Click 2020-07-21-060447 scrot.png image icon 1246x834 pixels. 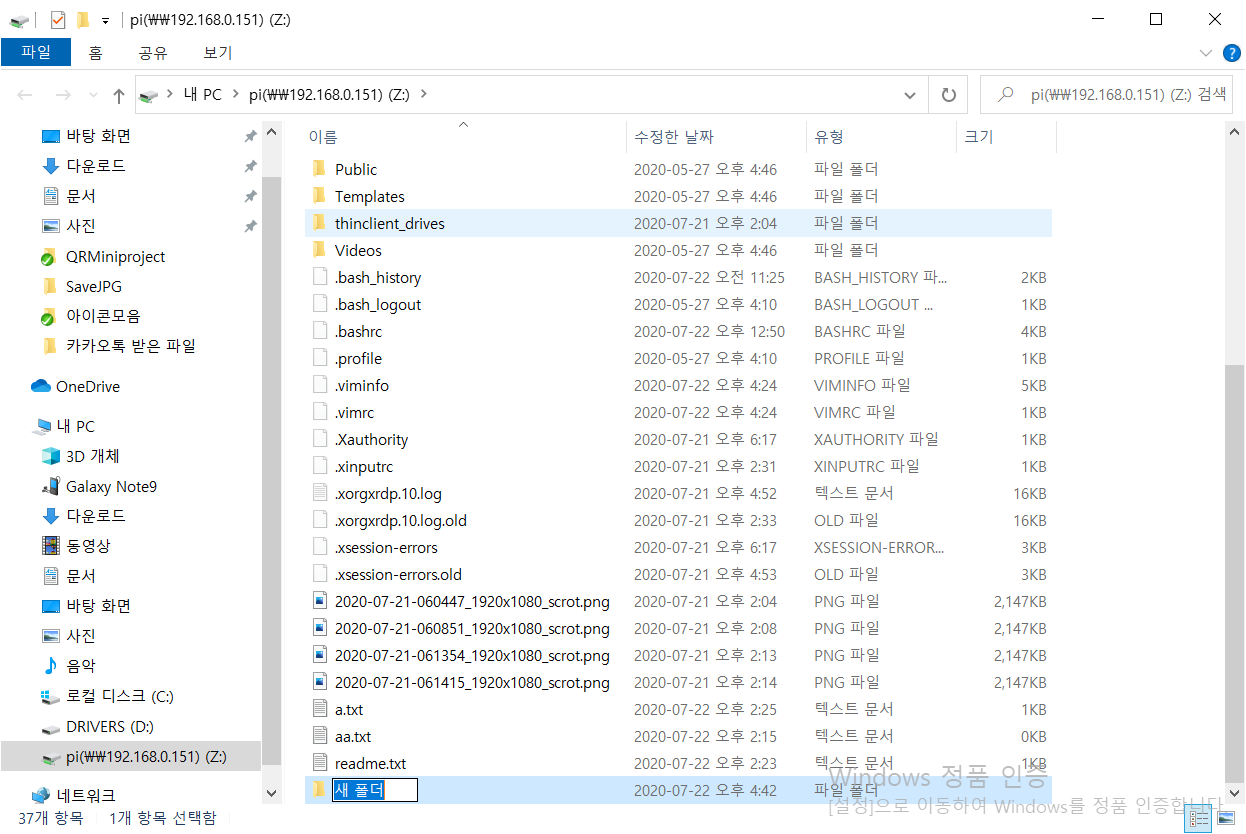click(x=319, y=601)
